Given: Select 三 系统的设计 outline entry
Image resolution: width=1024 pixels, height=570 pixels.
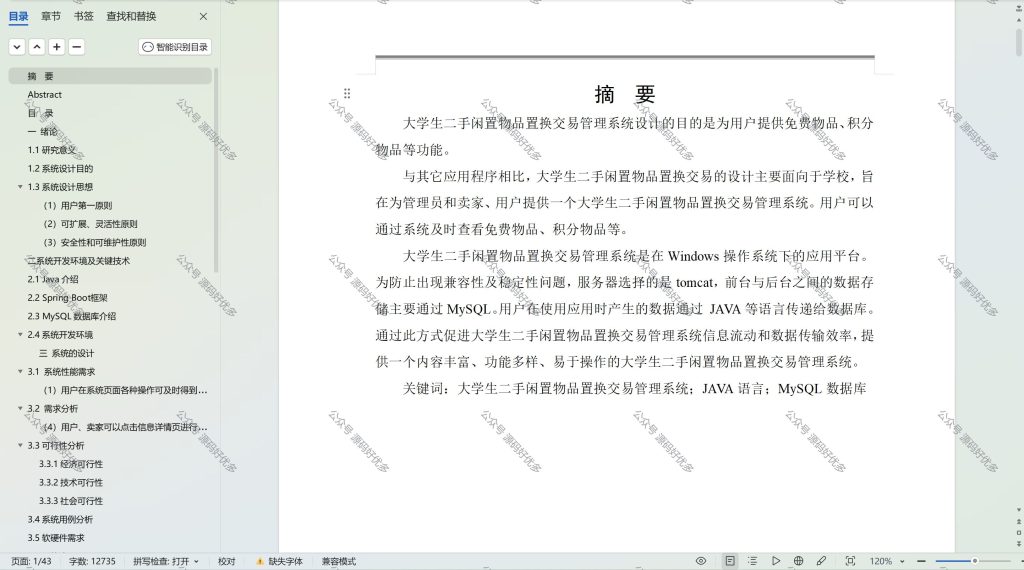Looking at the screenshot, I should coord(67,353).
